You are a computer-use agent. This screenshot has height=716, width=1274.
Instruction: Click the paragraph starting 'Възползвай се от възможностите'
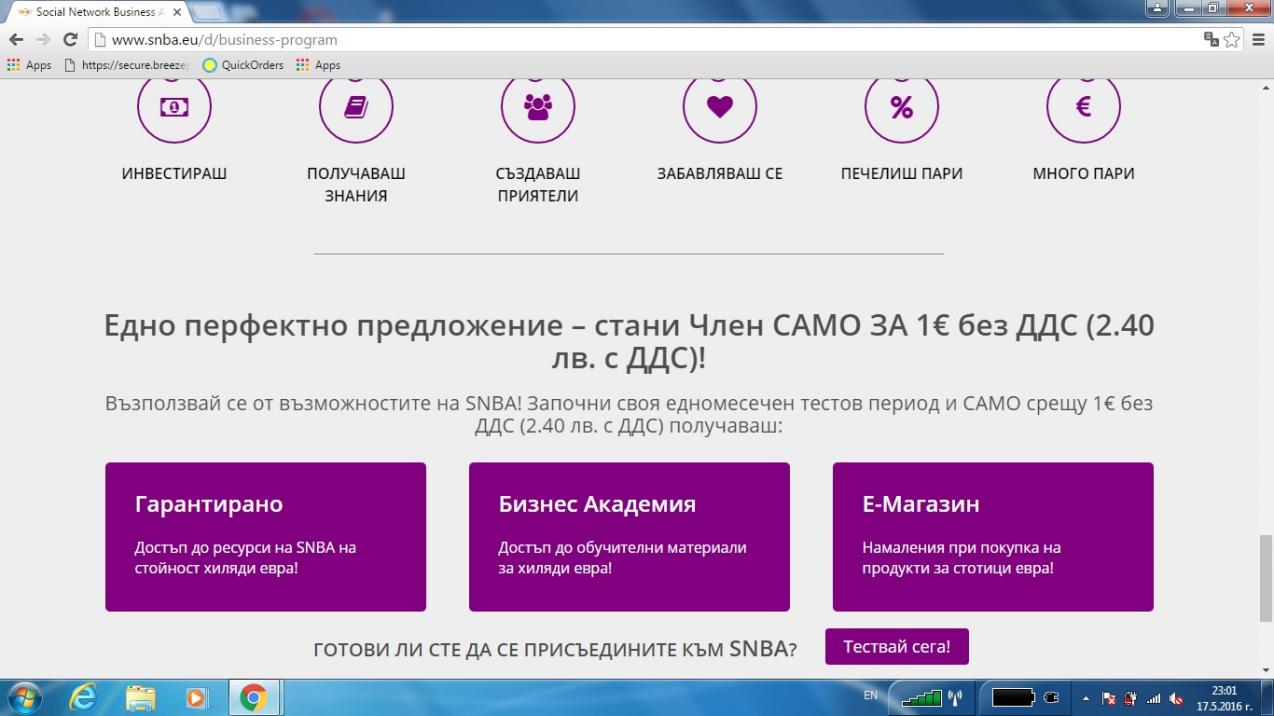629,415
